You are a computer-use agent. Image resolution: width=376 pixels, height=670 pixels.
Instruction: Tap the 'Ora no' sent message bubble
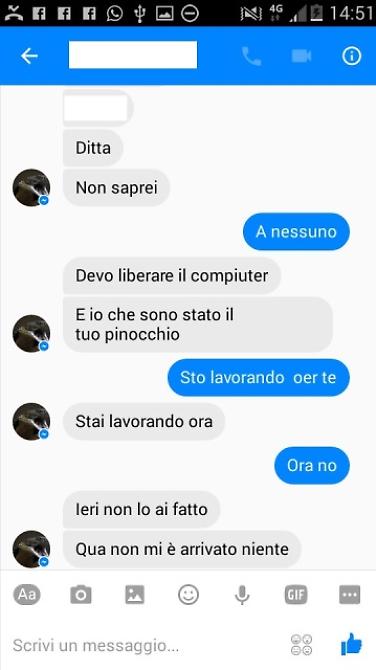tap(312, 465)
